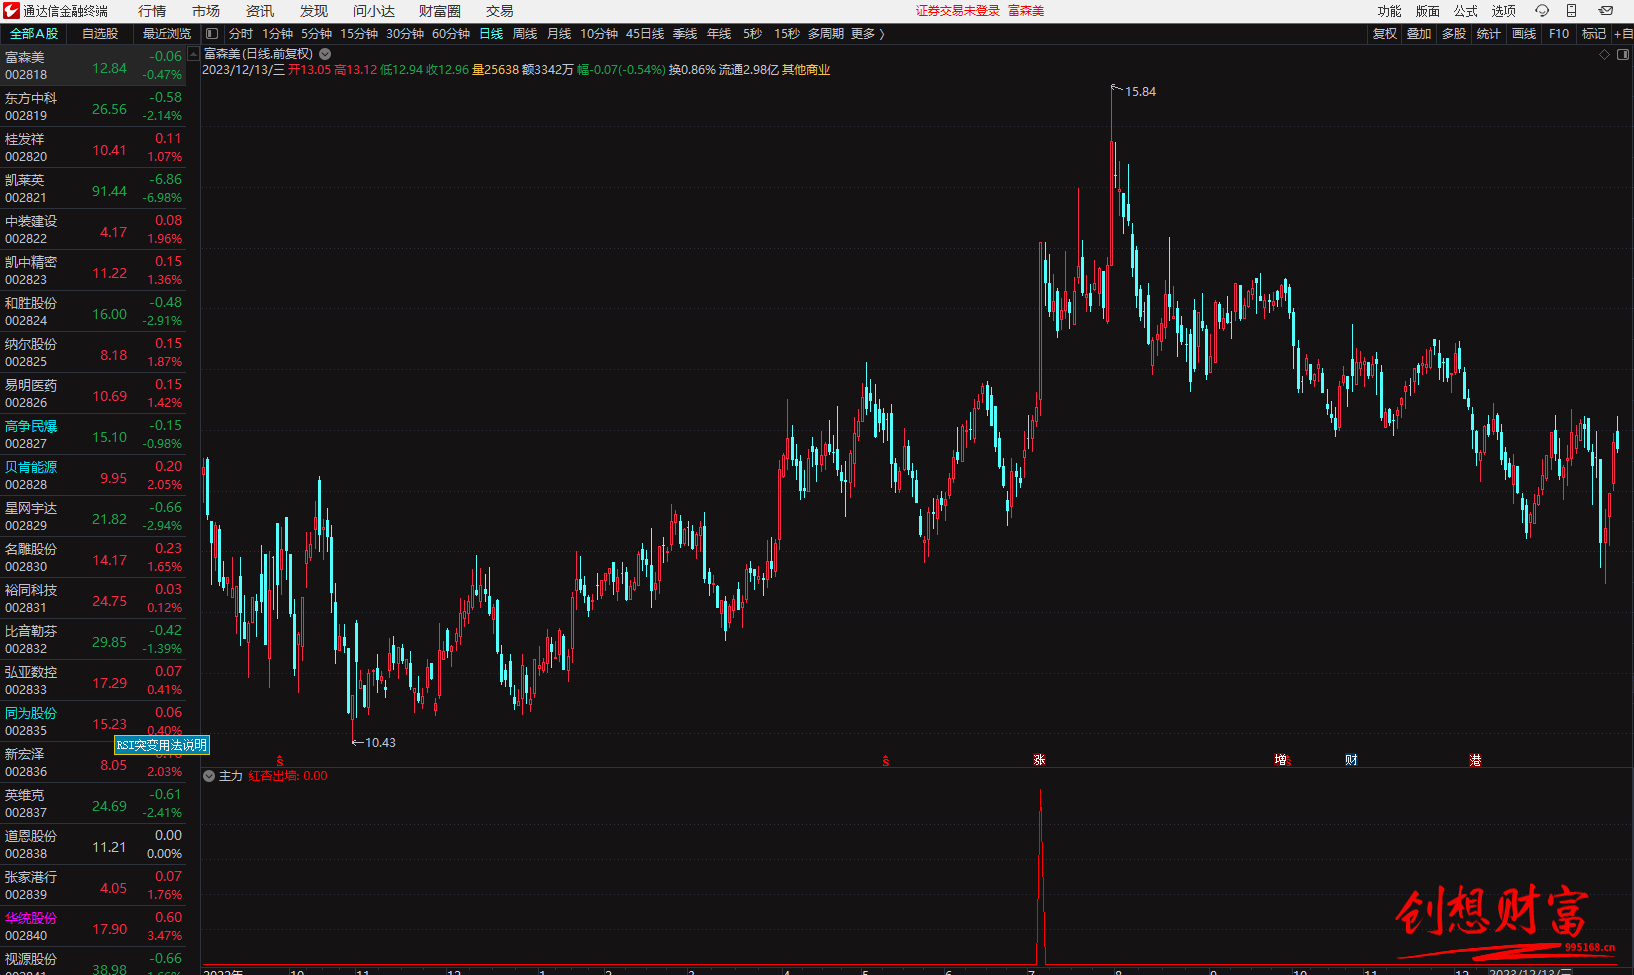The width and height of the screenshot is (1634, 975).
Task: Click the 15.84 high price label
Action: pos(1140,92)
